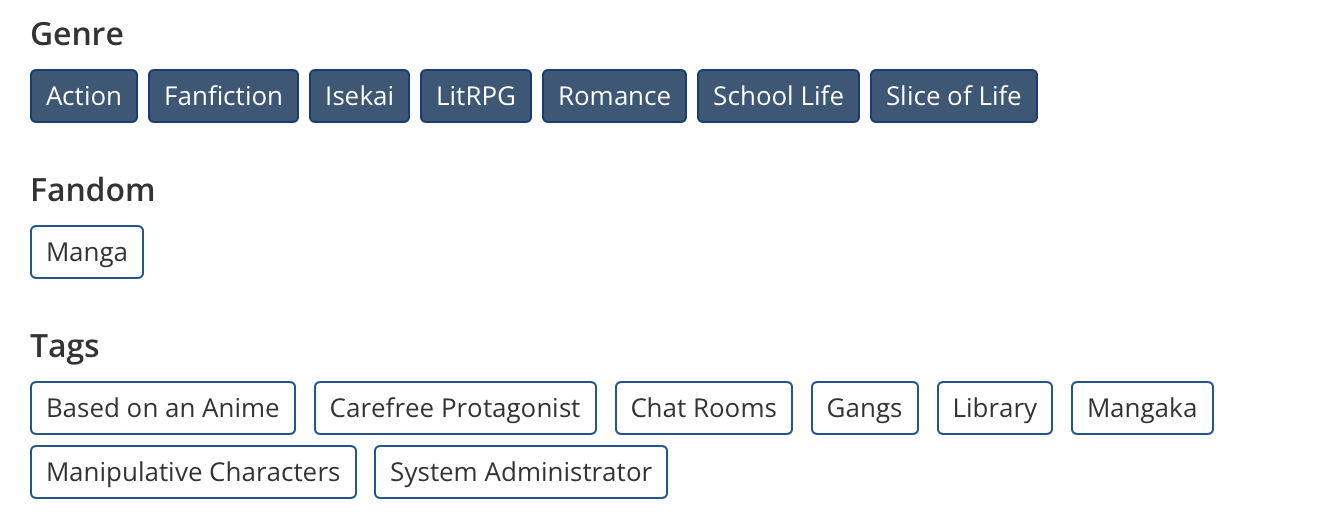Toggle the Action genre tag

[84, 96]
